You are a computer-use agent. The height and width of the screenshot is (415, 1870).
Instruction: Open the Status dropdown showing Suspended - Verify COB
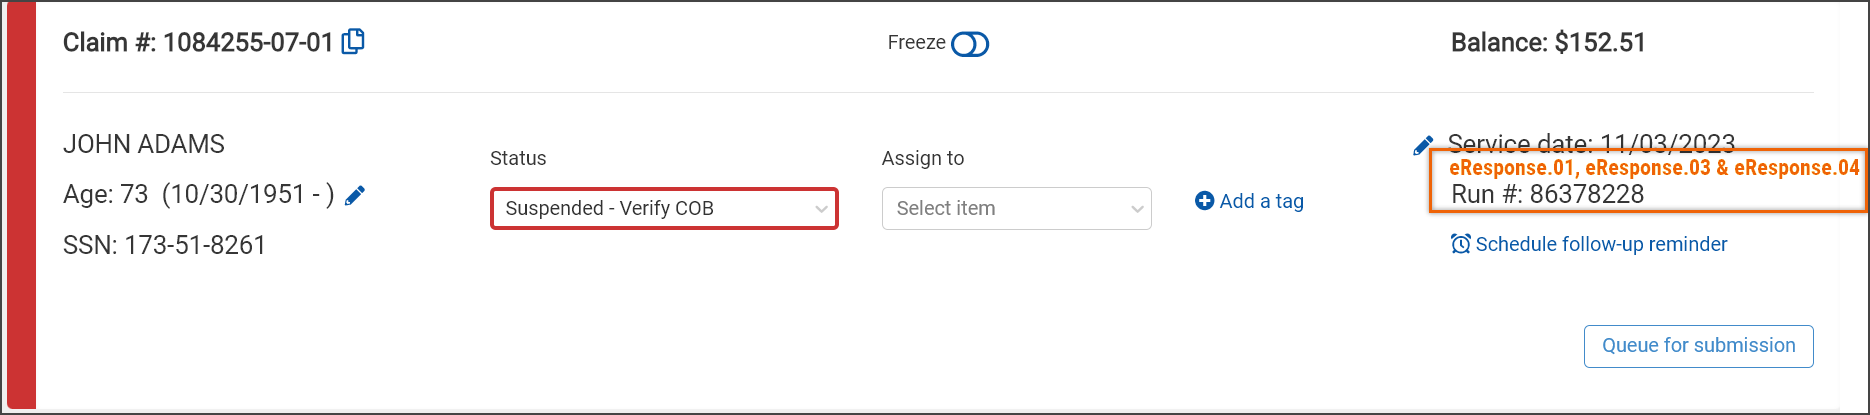[x=664, y=208]
